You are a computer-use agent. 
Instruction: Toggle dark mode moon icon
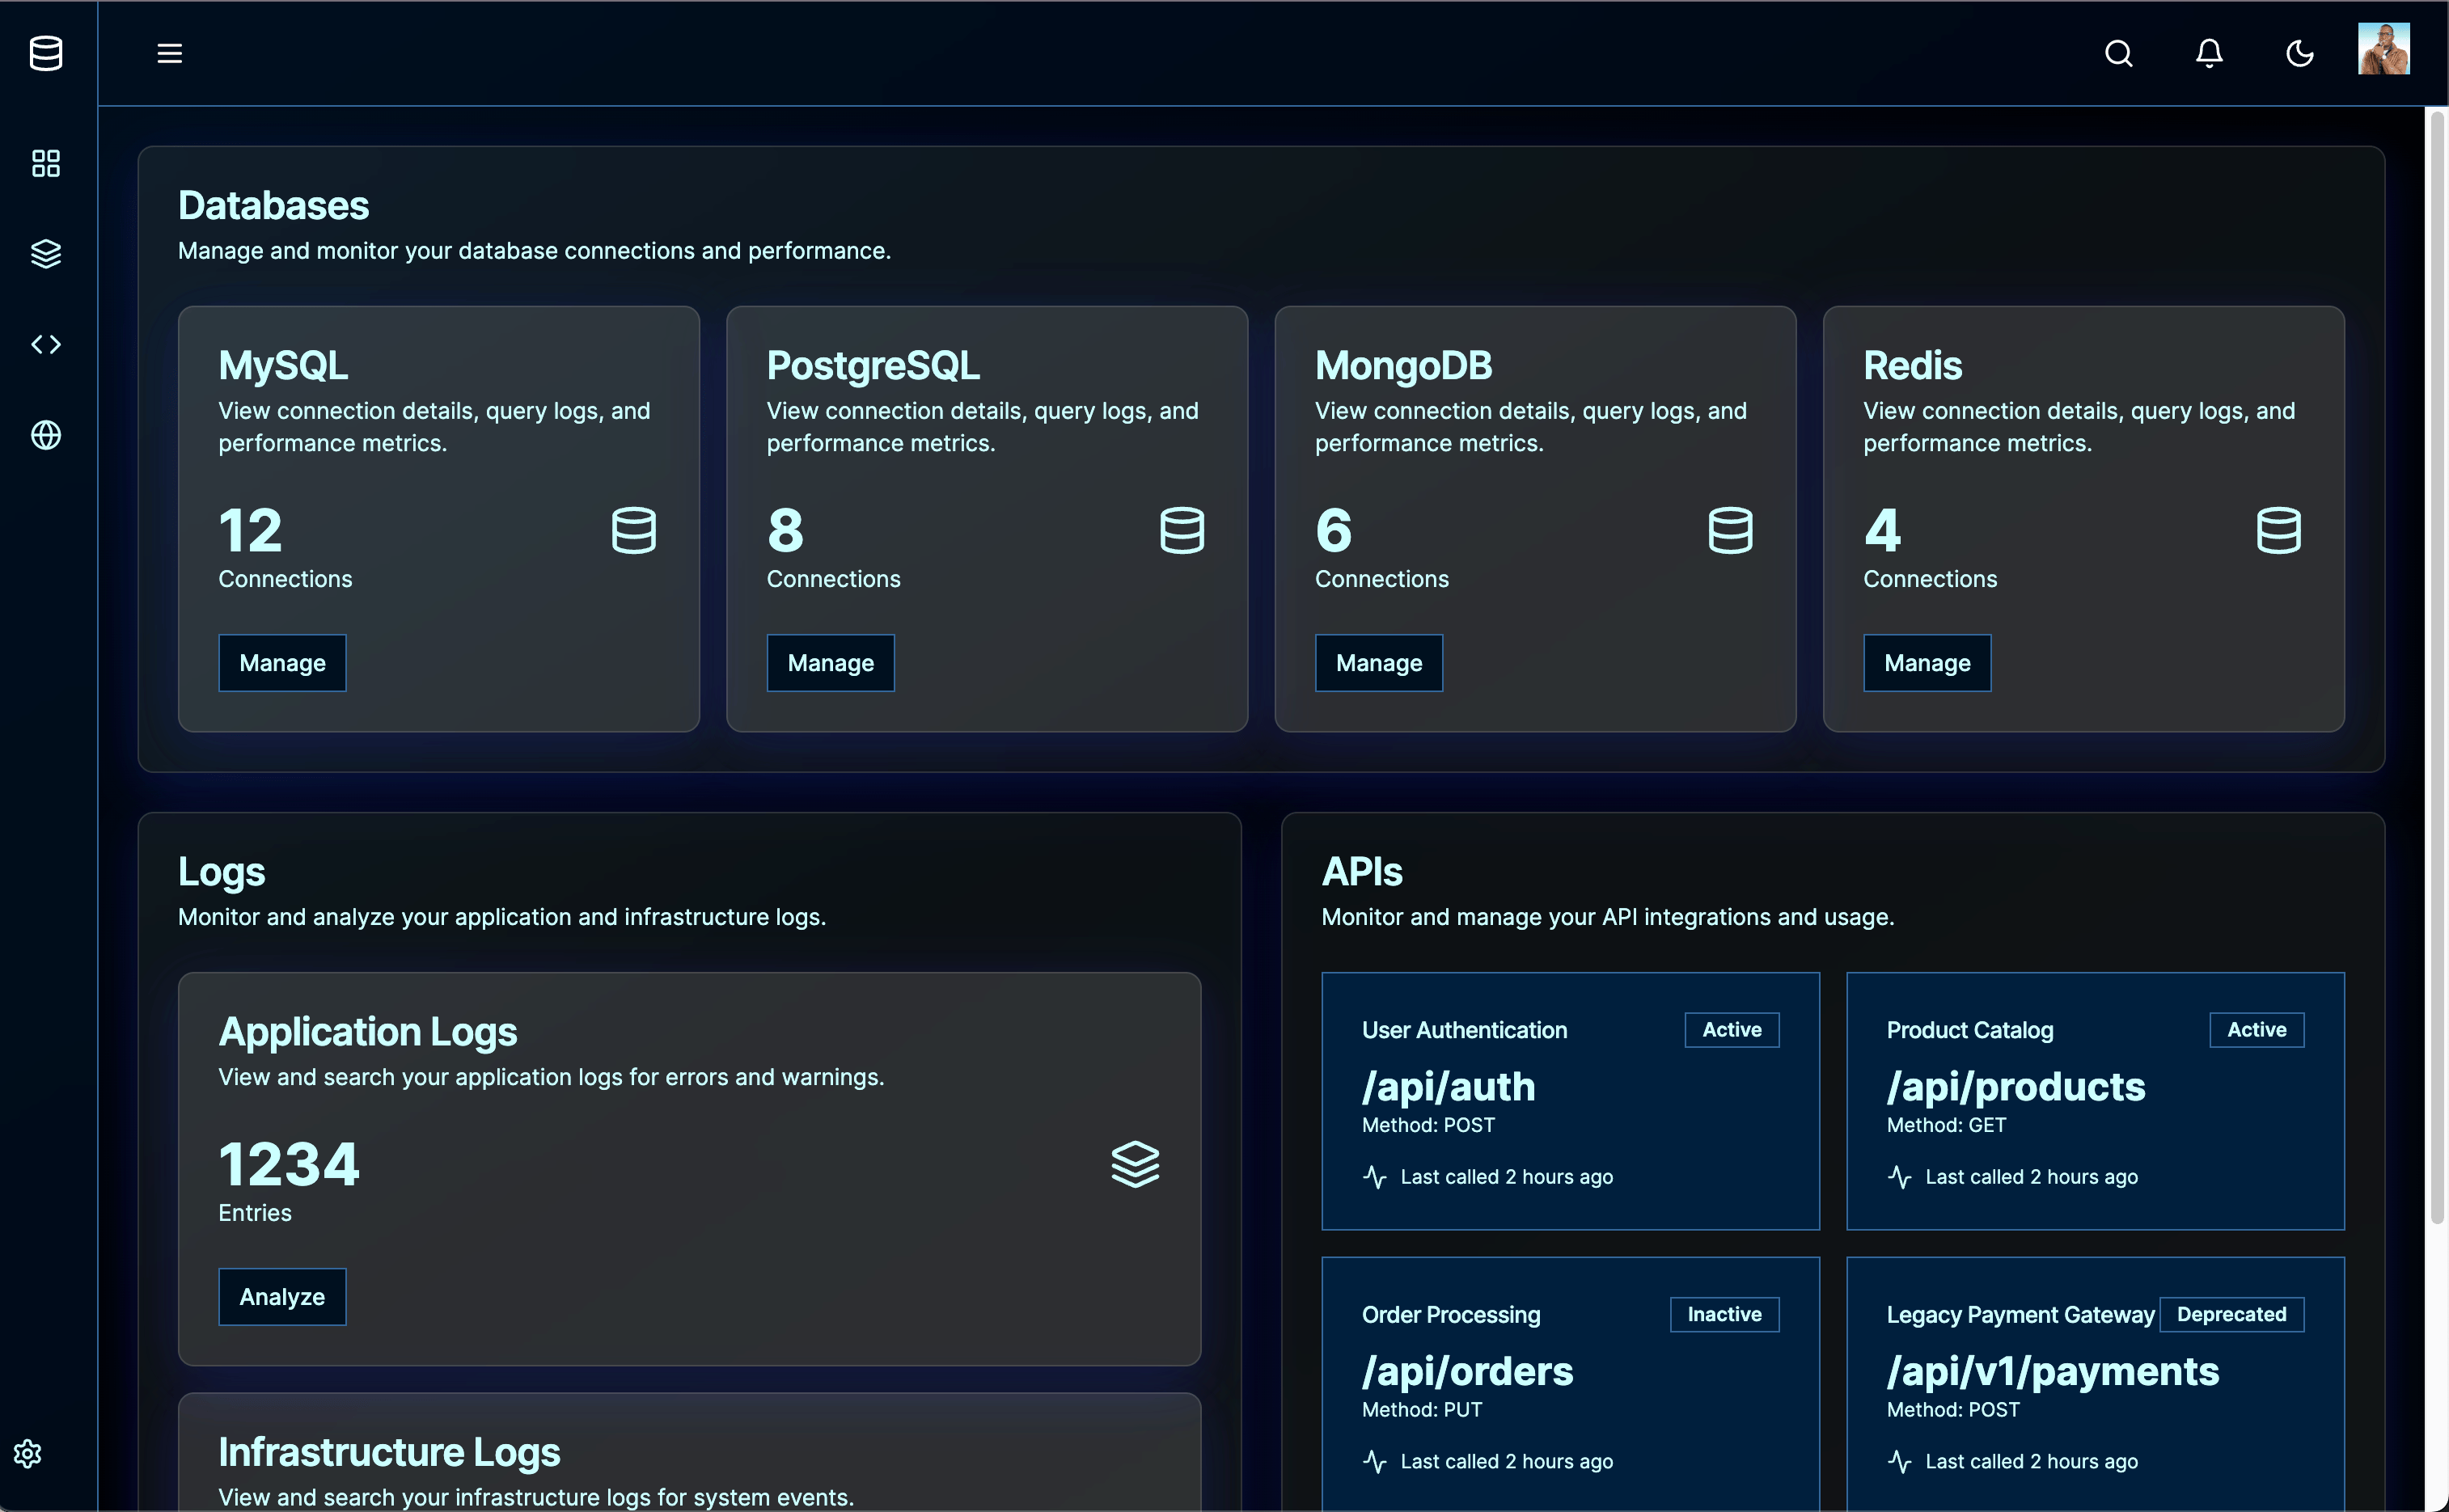[2299, 53]
